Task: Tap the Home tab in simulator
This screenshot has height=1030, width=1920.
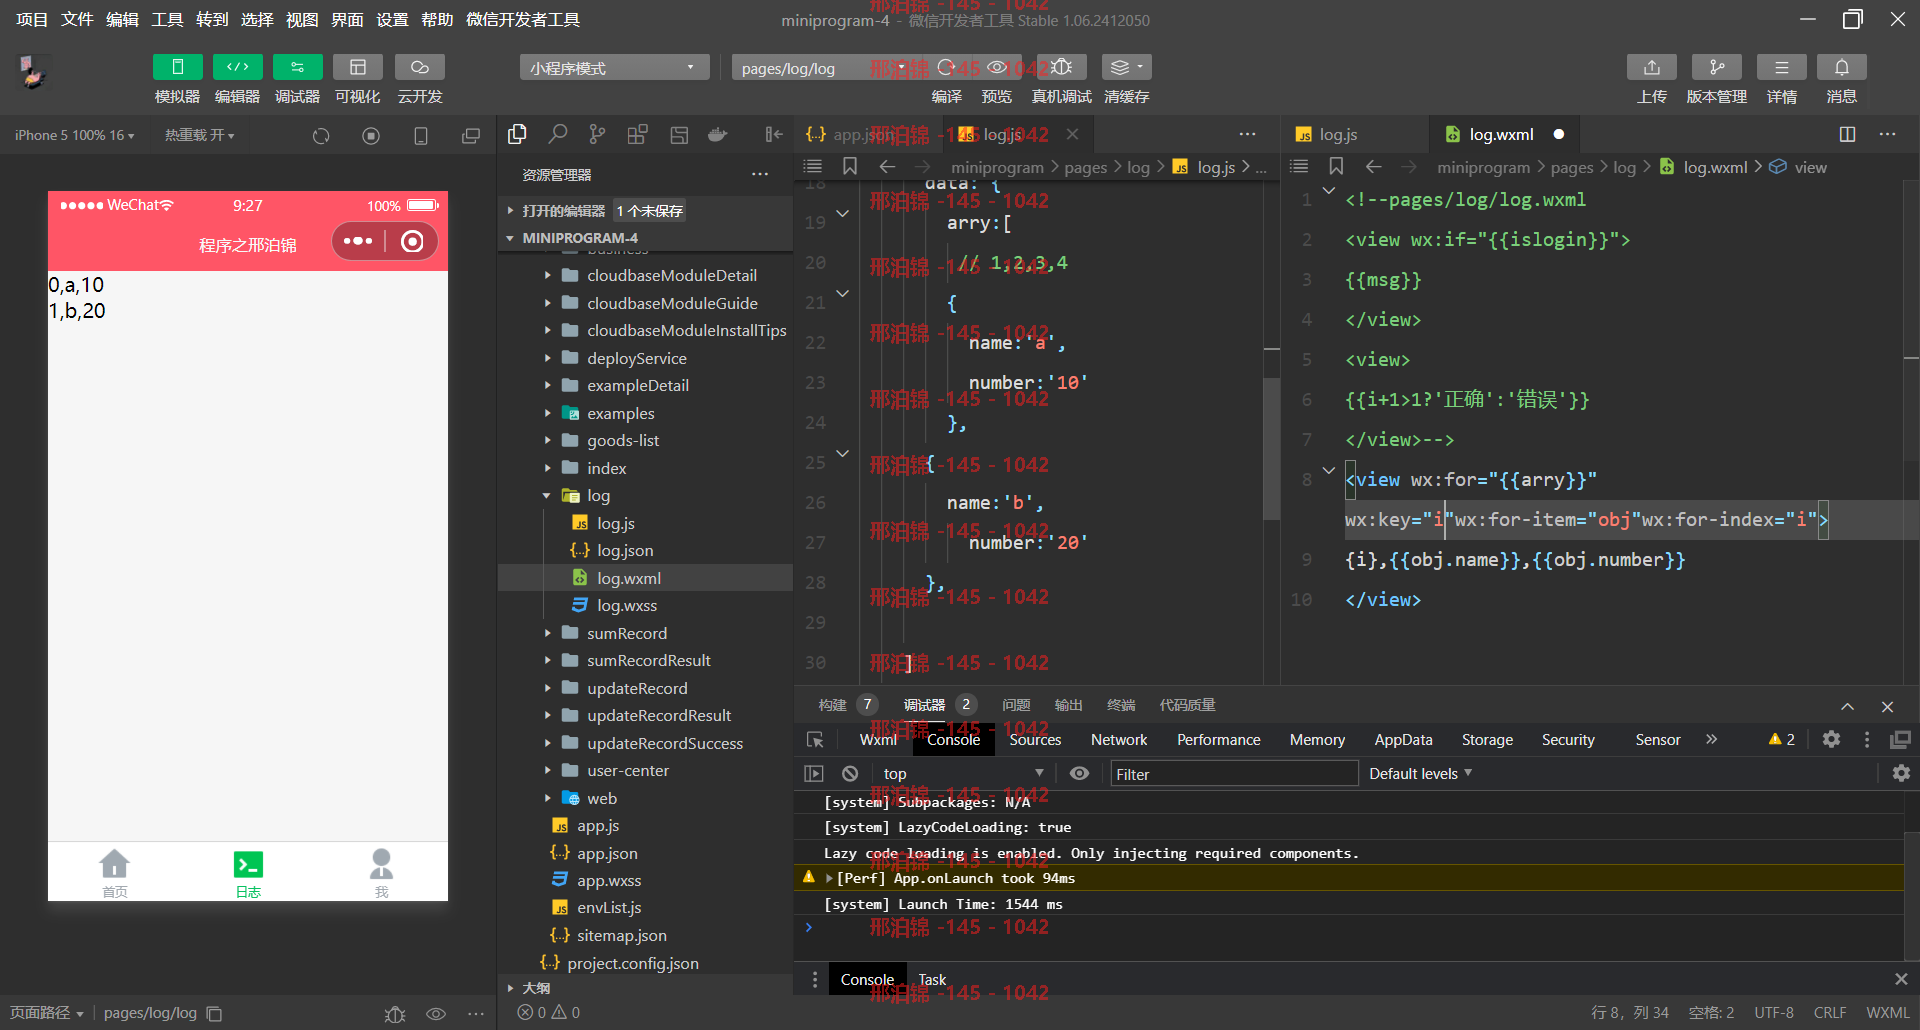Action: pyautogui.click(x=115, y=873)
